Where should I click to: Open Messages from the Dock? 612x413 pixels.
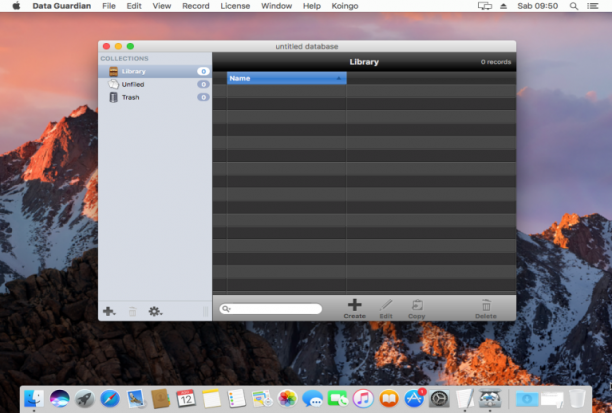(313, 399)
